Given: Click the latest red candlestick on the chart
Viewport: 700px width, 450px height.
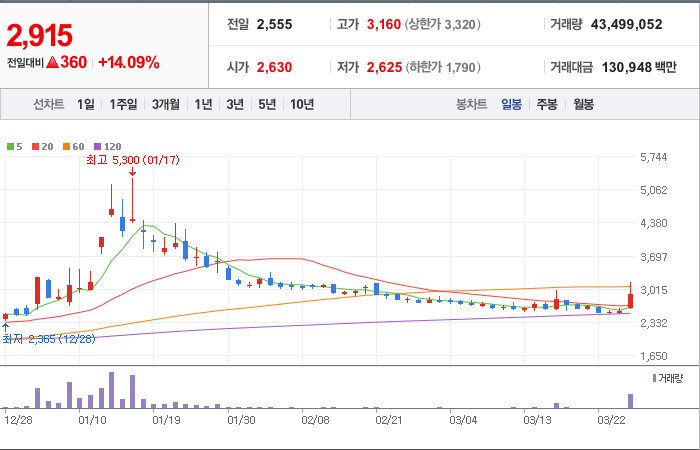Looking at the screenshot, I should (630, 300).
